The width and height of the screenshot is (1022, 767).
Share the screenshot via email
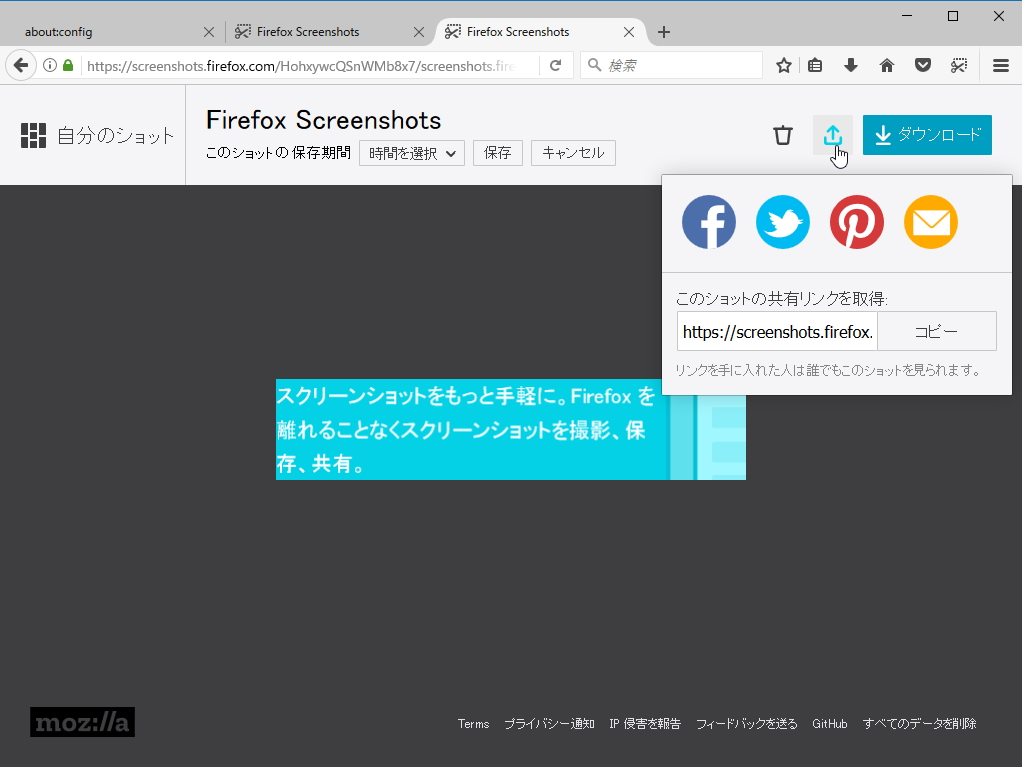point(931,222)
